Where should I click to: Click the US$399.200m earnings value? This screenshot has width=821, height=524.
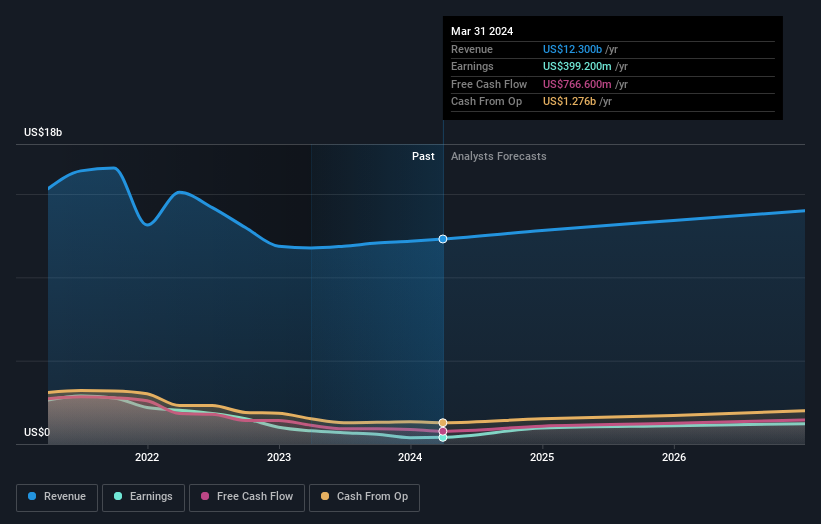577,66
